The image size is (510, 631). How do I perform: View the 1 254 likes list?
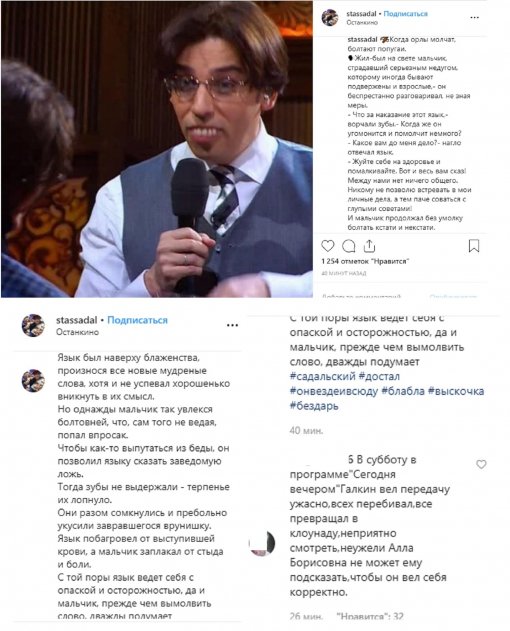365,262
